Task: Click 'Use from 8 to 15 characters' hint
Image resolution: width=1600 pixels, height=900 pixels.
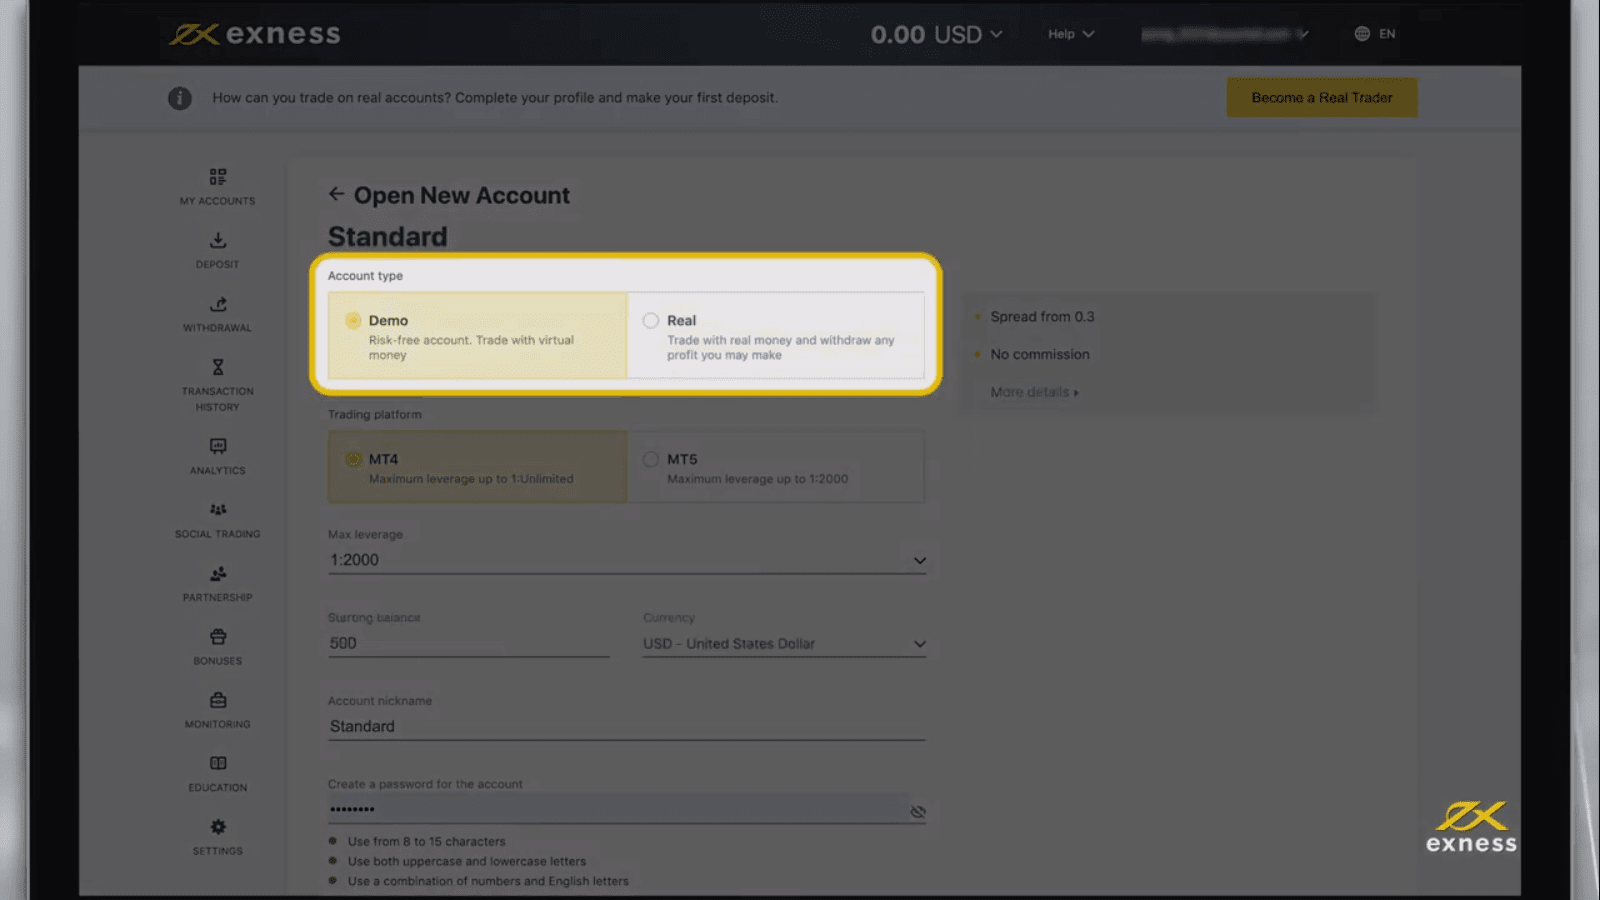Action: coord(426,841)
